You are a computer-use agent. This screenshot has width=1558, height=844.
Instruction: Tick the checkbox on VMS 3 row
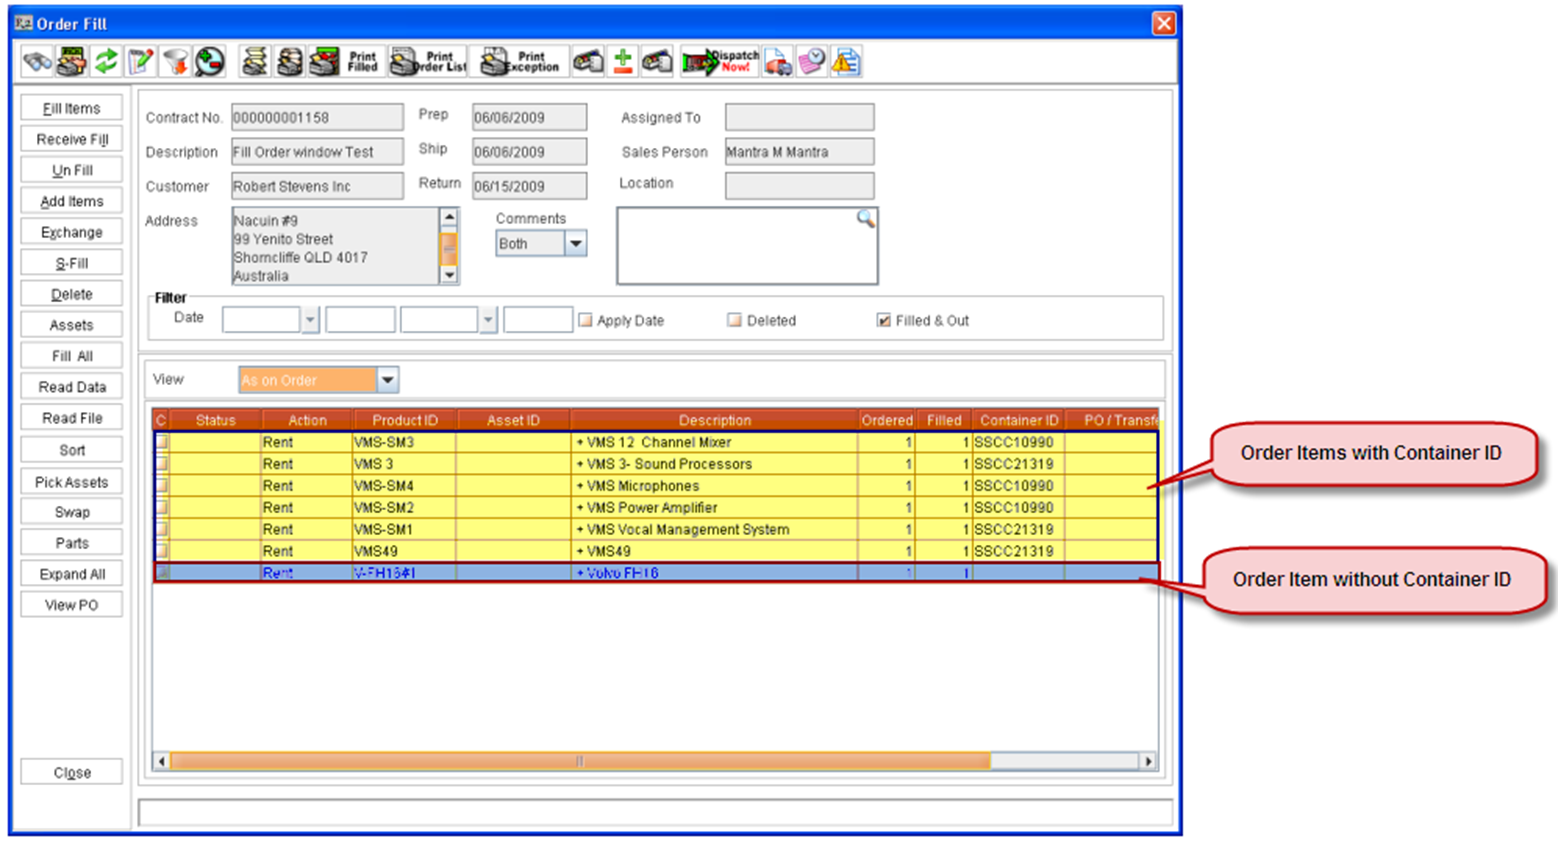162,464
